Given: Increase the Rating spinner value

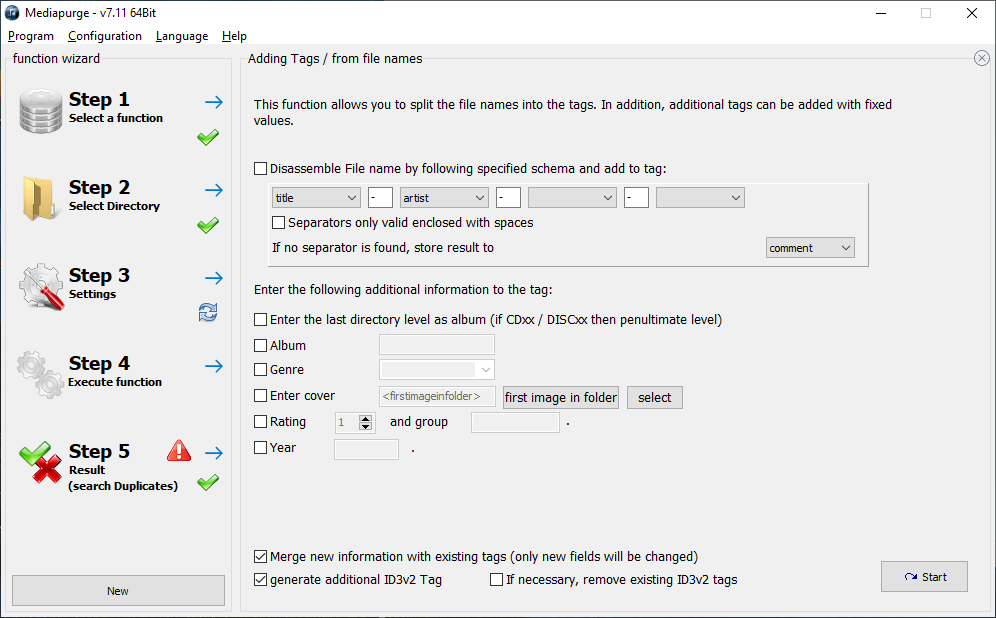Looking at the screenshot, I should pos(365,418).
